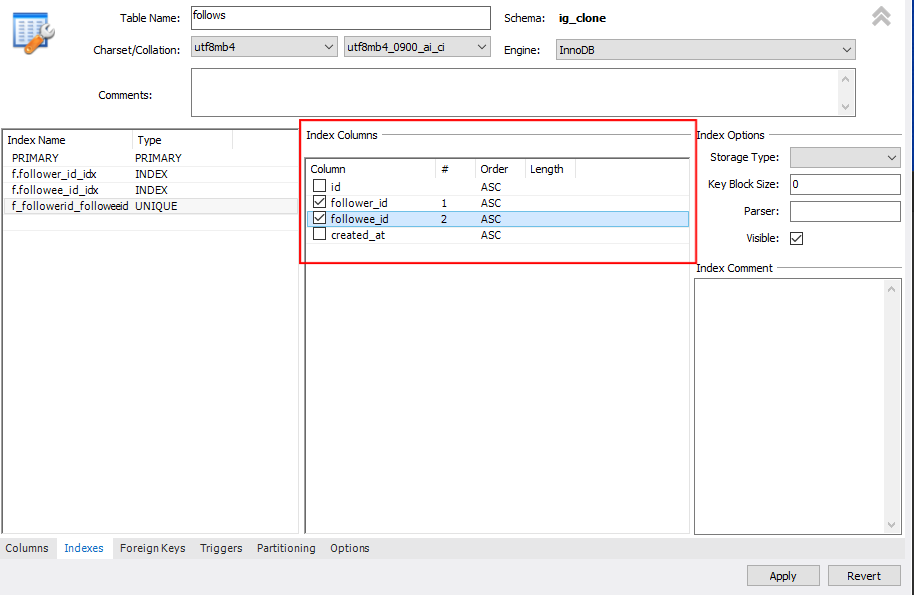Click the follower_id column name
This screenshot has width=914, height=595.
tap(359, 203)
